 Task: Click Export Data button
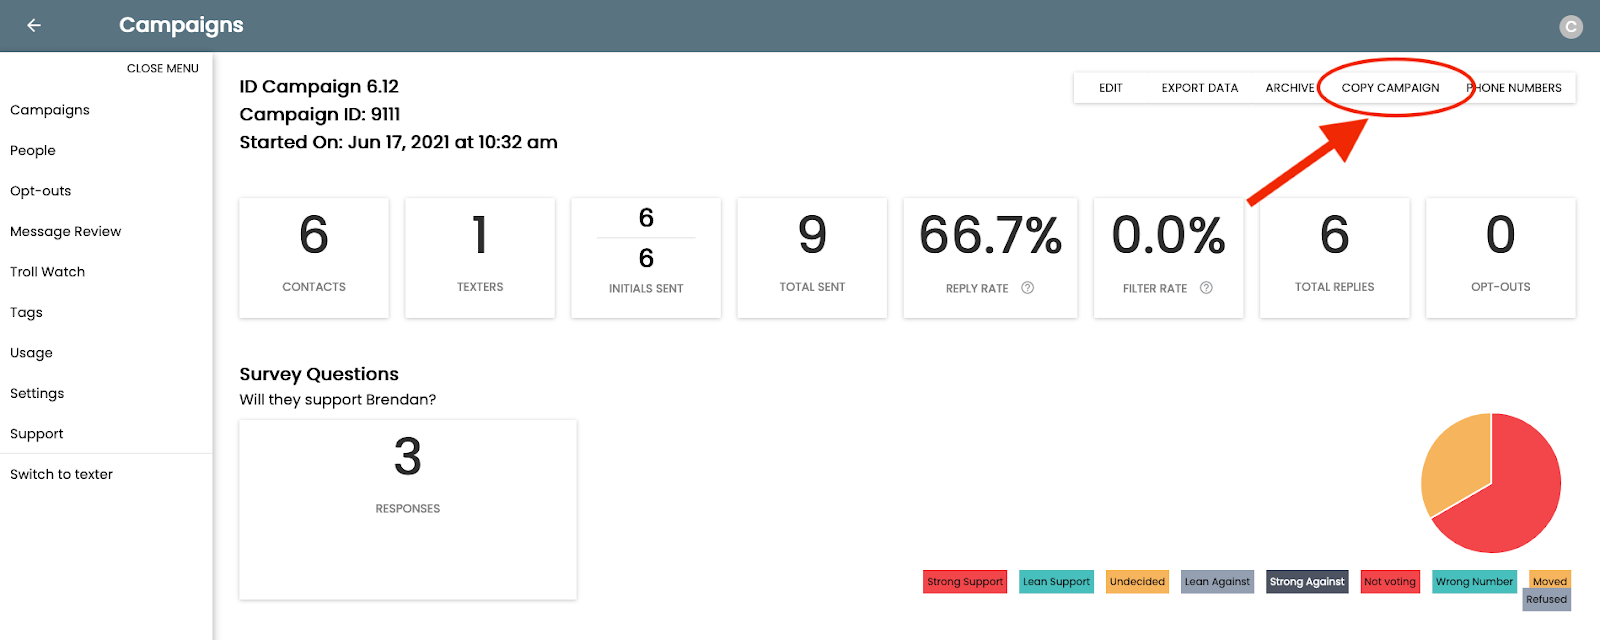tap(1200, 88)
